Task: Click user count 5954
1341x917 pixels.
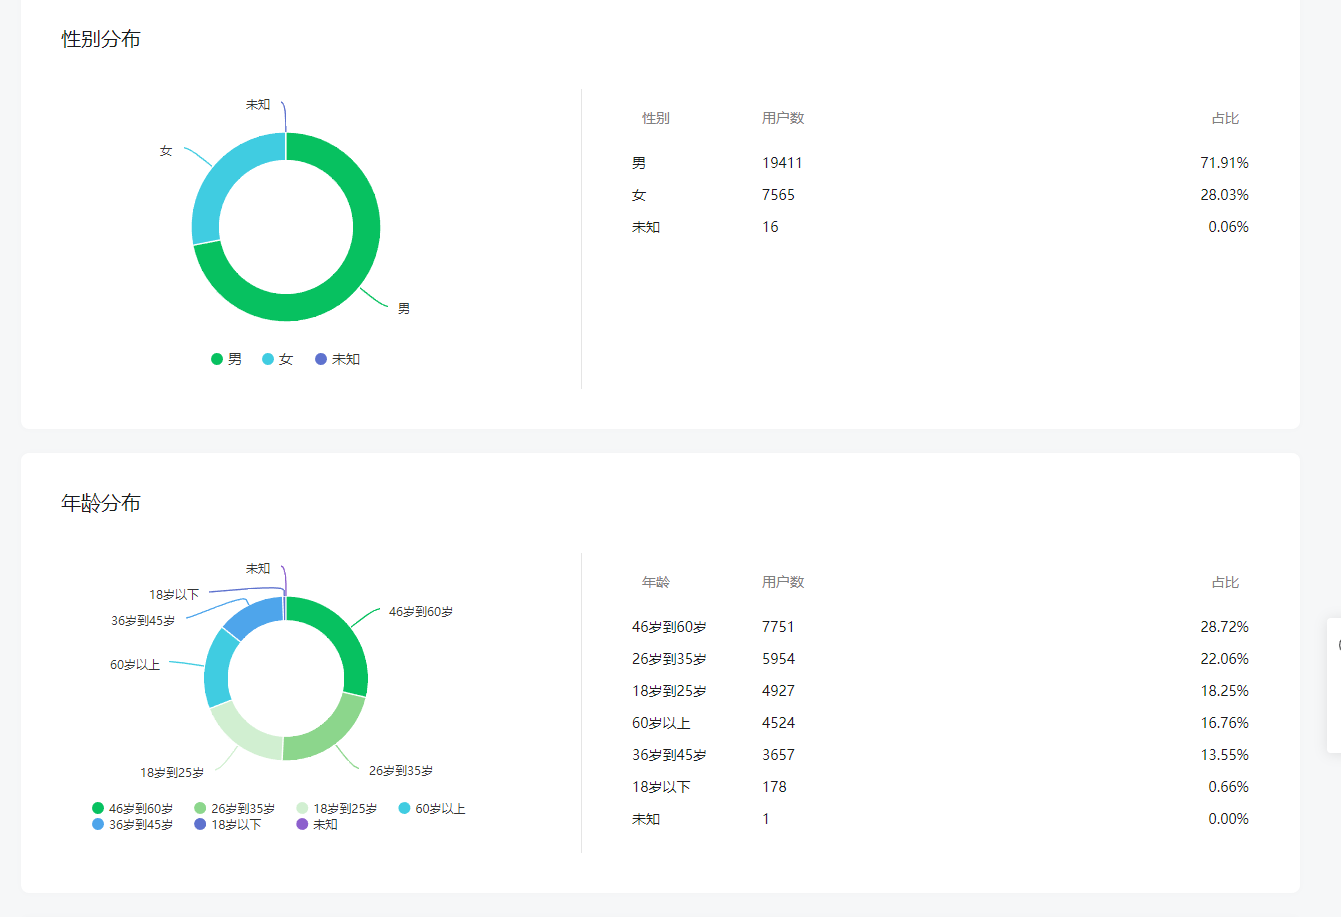Action: (778, 659)
